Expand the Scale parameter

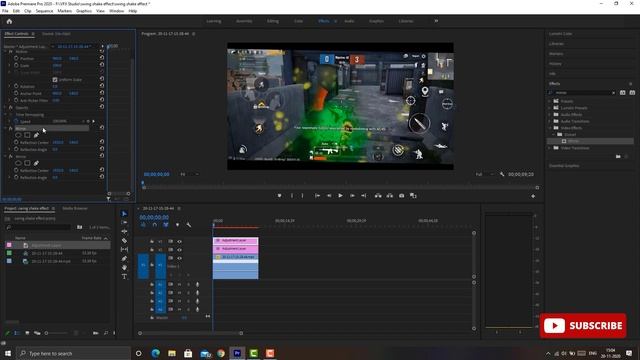(9, 65)
